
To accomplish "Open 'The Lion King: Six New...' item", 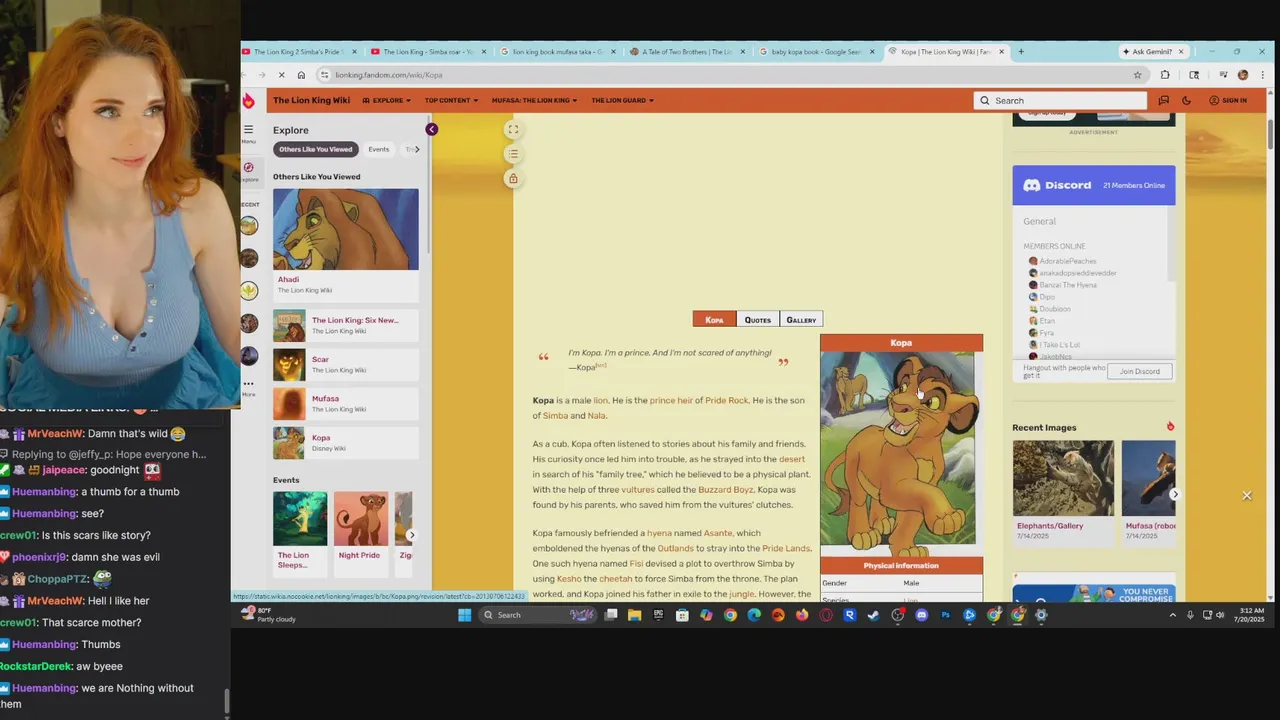I will [346, 325].
